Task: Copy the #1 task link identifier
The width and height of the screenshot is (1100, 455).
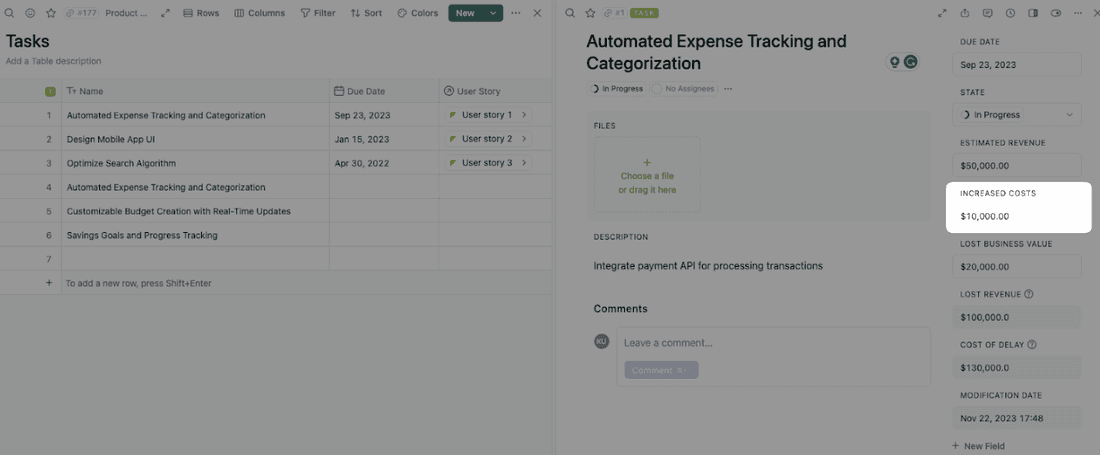Action: pyautogui.click(x=615, y=13)
